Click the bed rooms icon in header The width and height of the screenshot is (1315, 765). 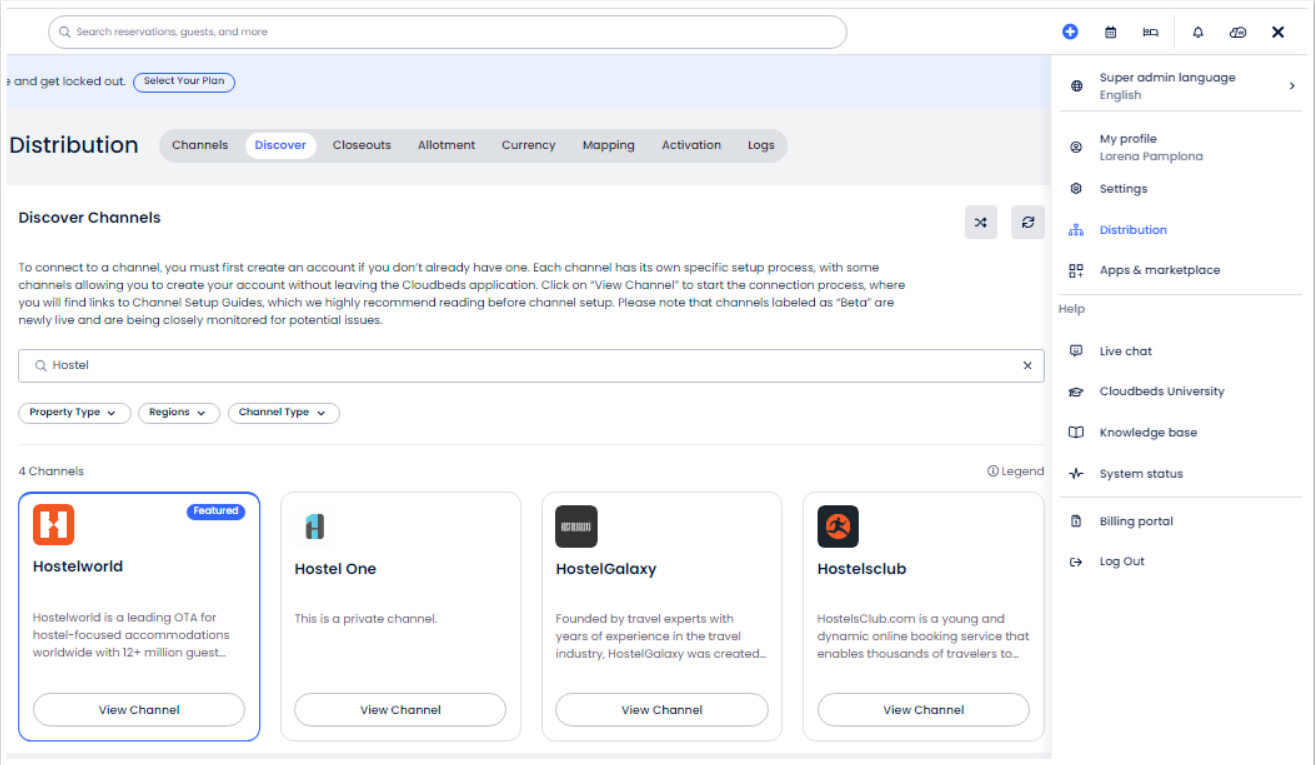pyautogui.click(x=1151, y=32)
